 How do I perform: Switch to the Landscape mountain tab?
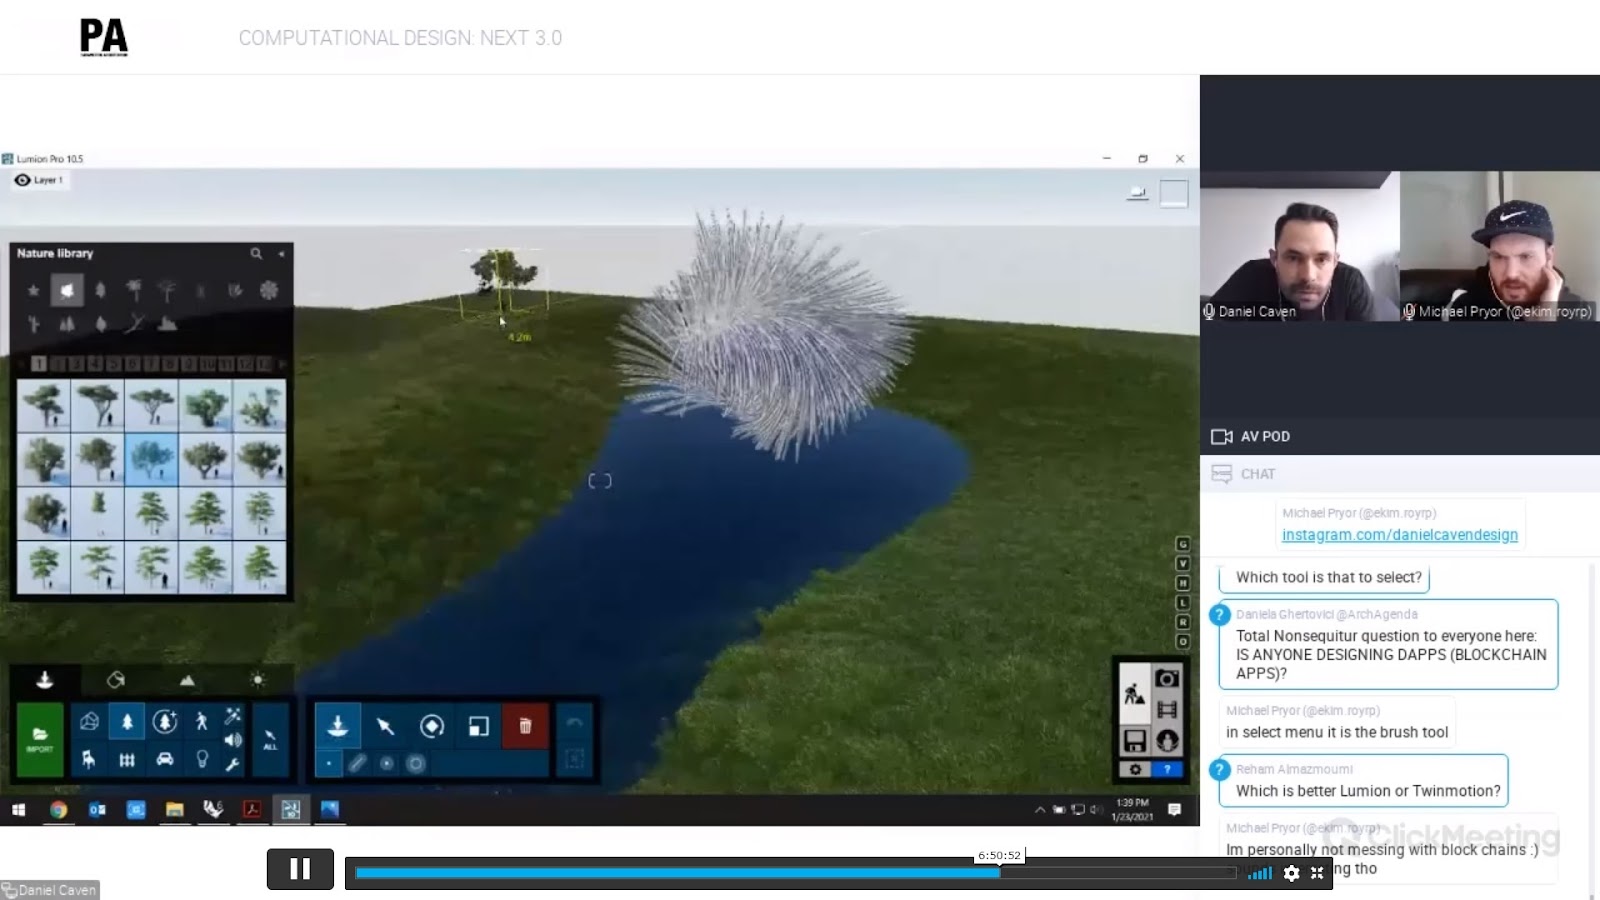click(x=187, y=680)
